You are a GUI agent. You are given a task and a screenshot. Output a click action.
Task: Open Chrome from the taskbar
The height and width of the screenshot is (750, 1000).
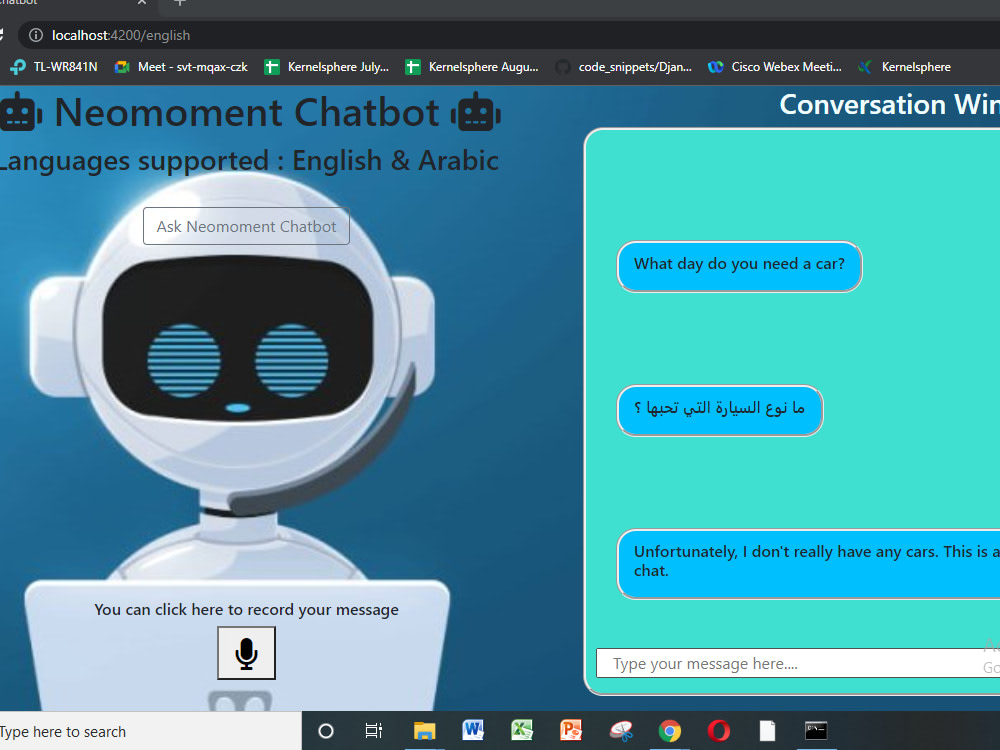pyautogui.click(x=669, y=731)
